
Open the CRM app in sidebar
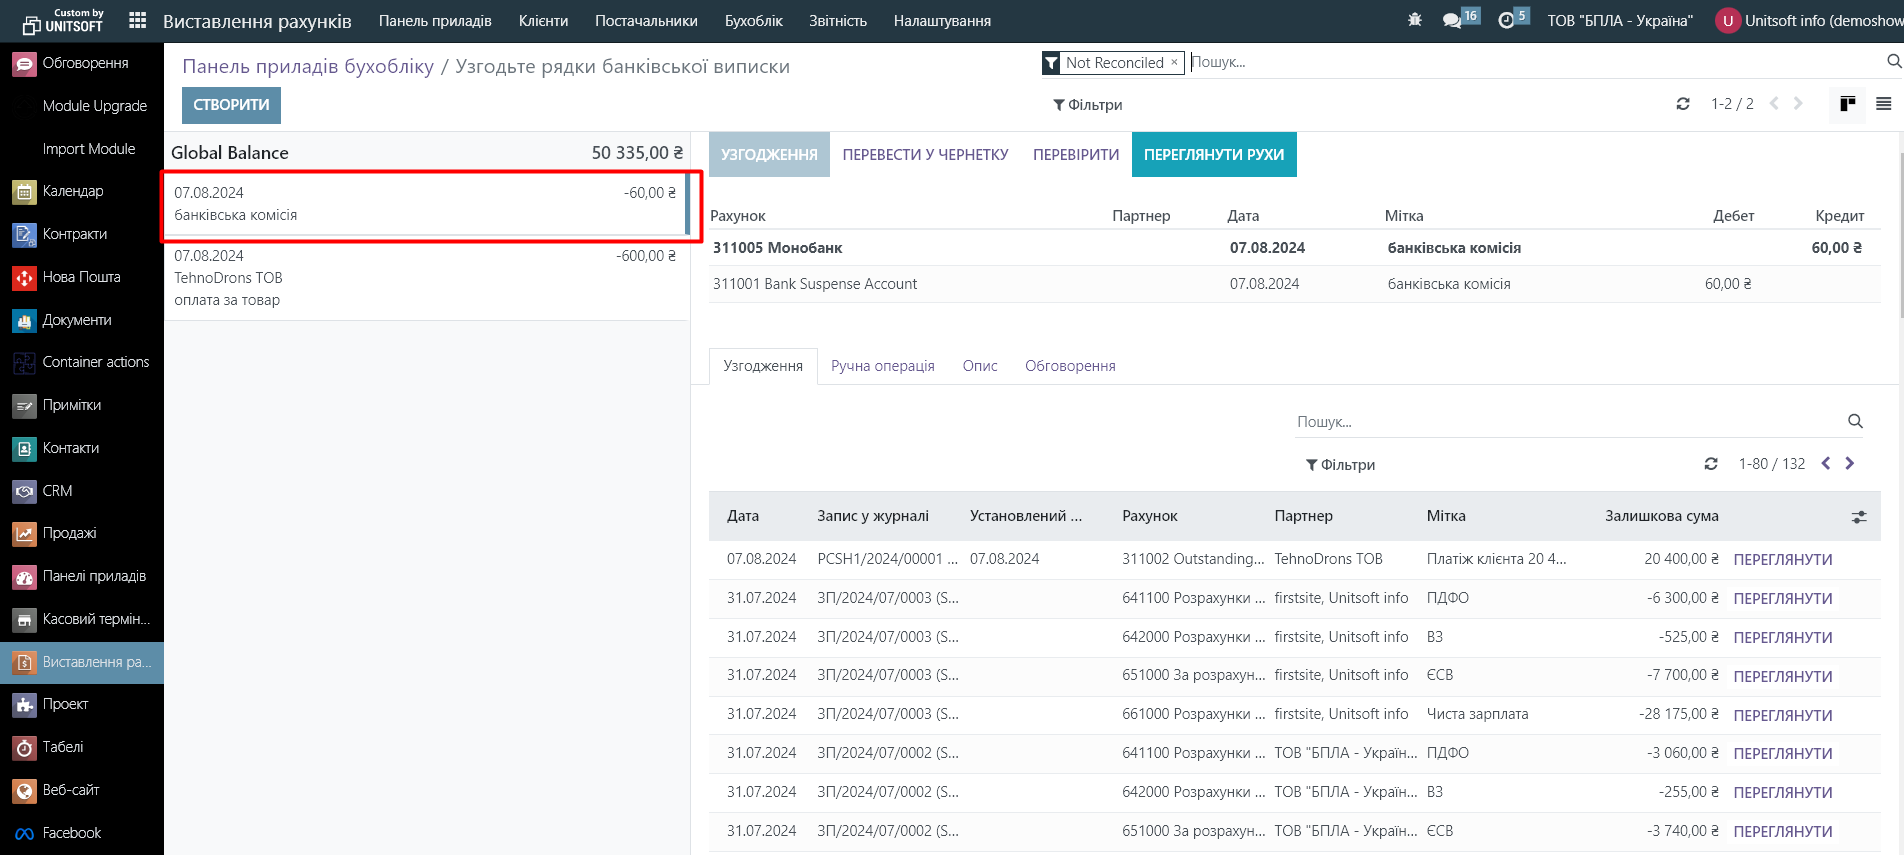click(x=57, y=491)
